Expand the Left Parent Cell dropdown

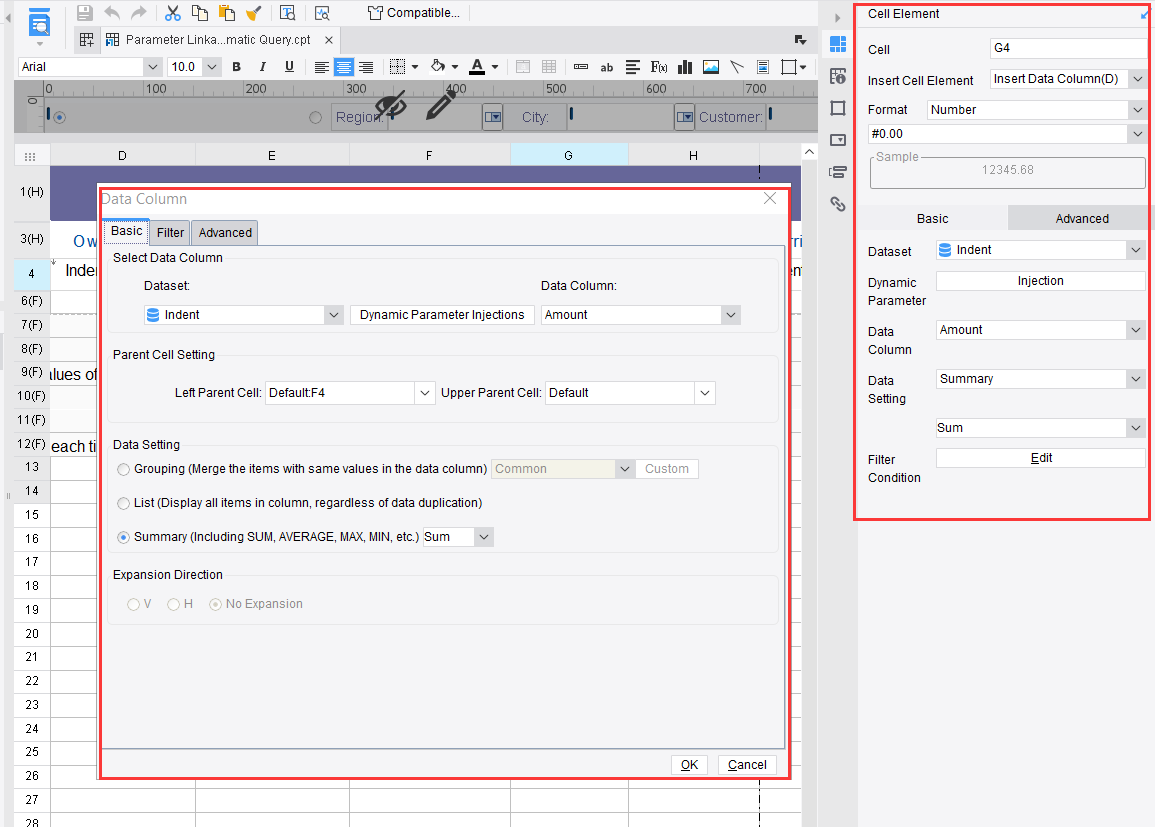point(425,392)
